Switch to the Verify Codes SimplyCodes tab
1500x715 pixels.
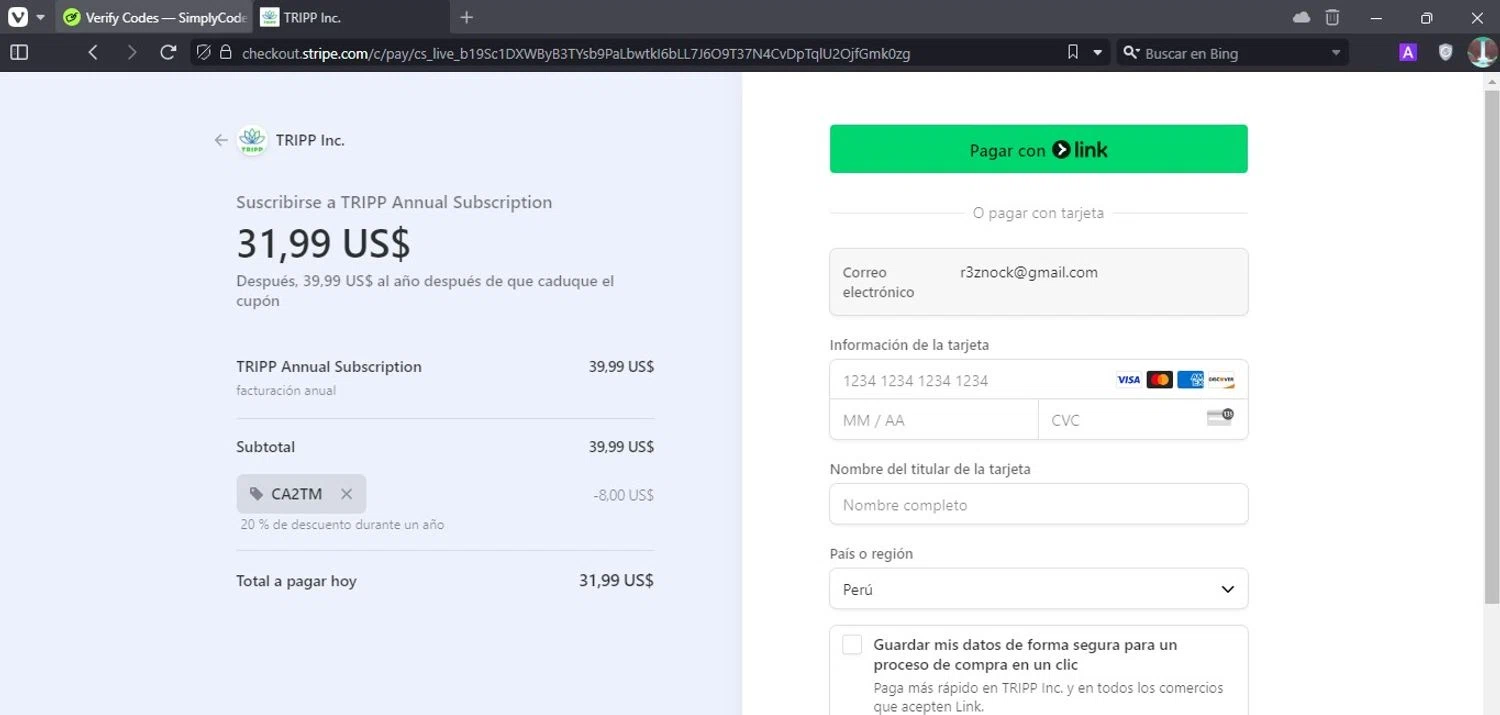click(154, 18)
